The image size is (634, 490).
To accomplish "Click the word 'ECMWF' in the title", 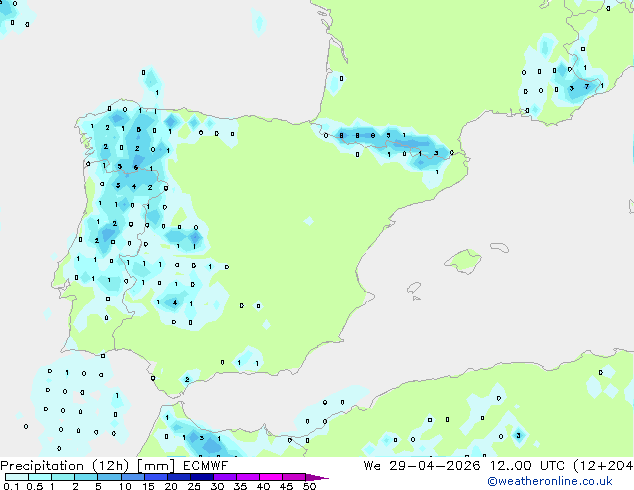I will tap(205, 466).
